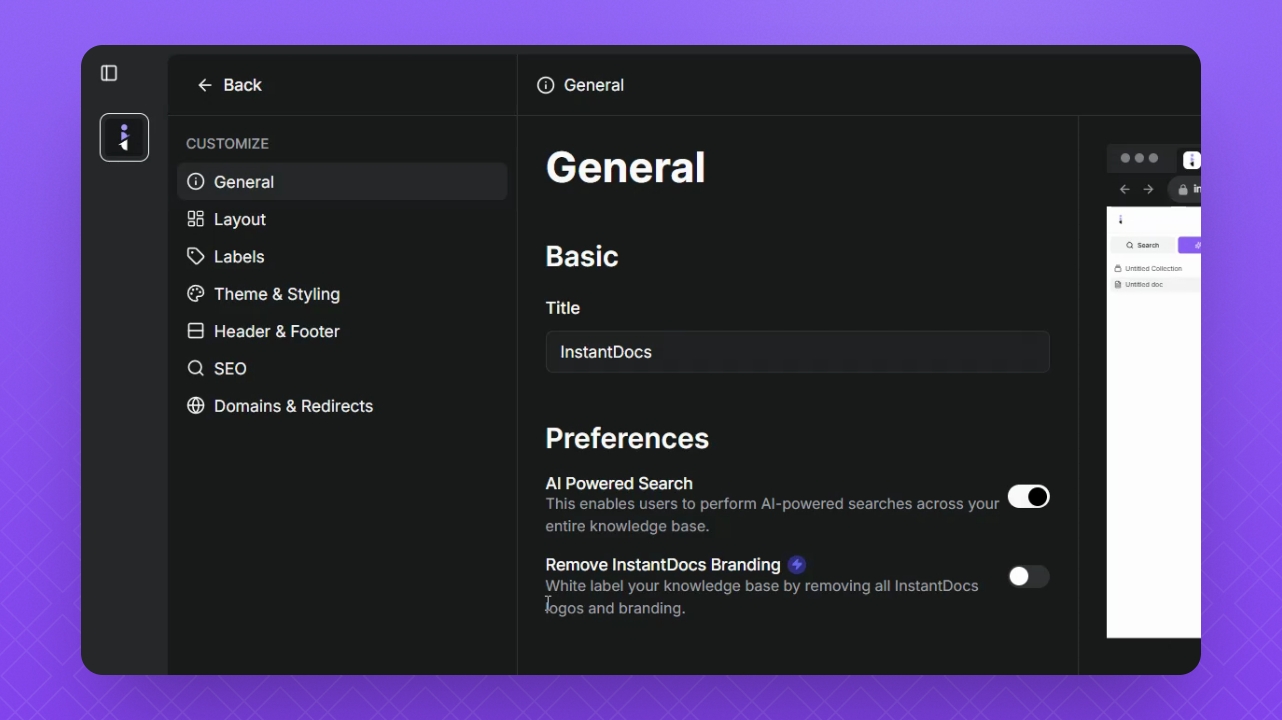Image resolution: width=1282 pixels, height=720 pixels.
Task: Click the Search button in the preview
Action: point(1142,245)
